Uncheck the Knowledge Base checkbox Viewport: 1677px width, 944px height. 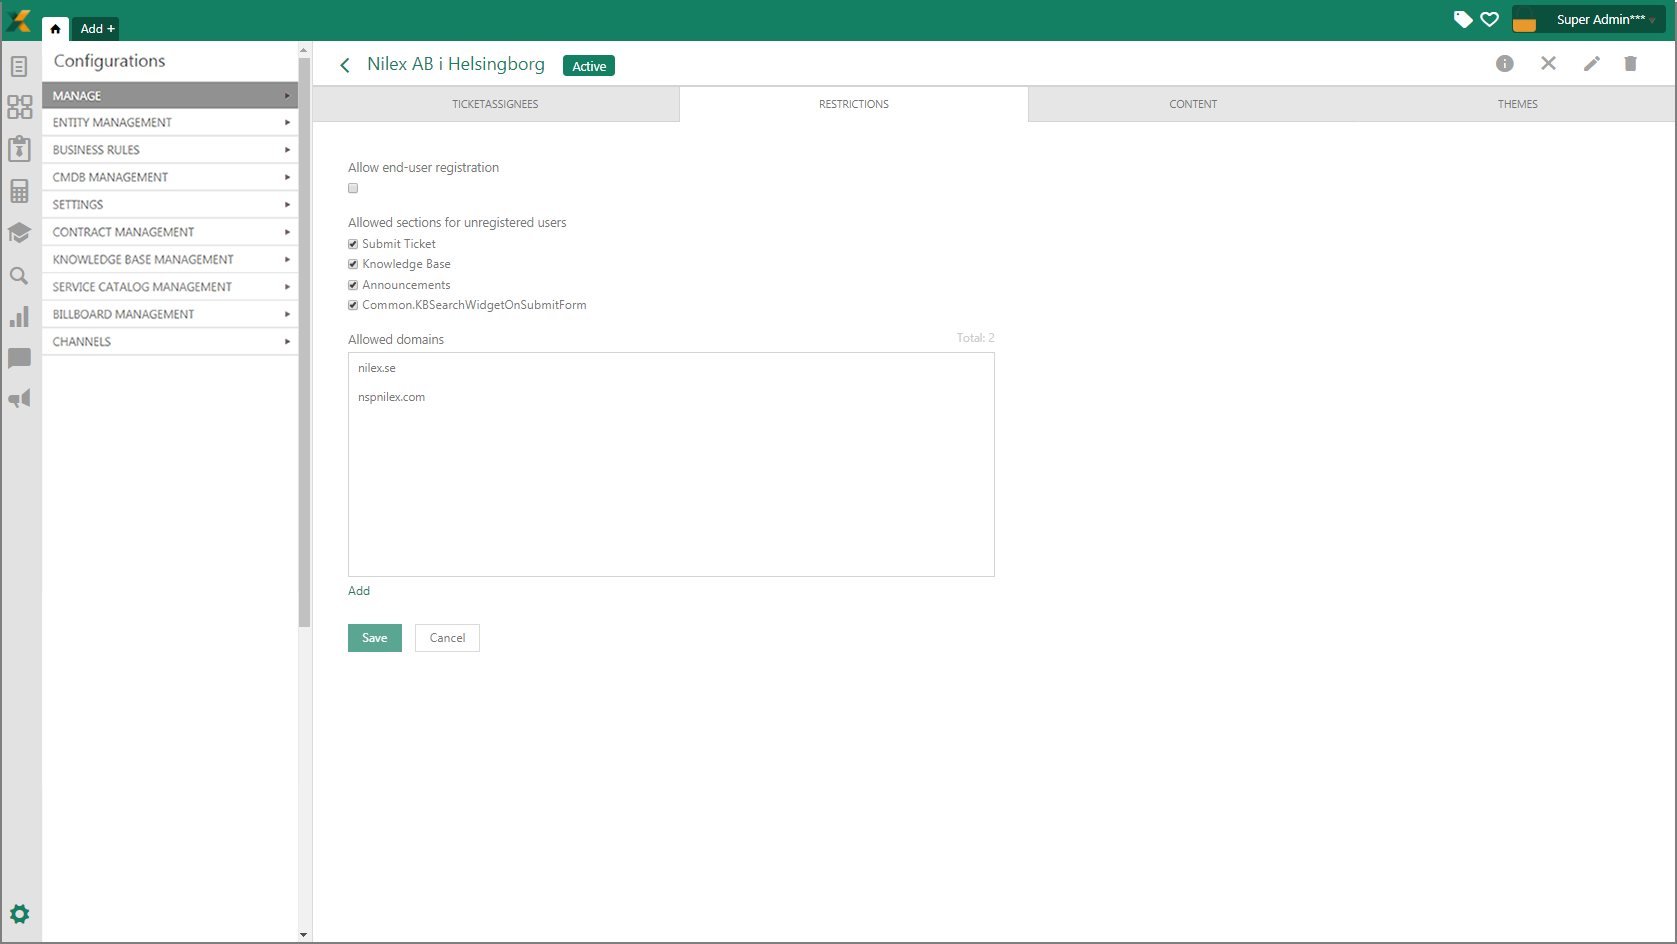point(353,264)
